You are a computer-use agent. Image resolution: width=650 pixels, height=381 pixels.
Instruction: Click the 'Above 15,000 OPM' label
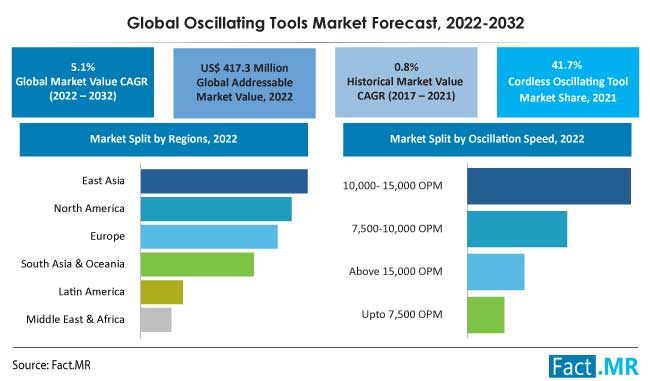tap(395, 272)
